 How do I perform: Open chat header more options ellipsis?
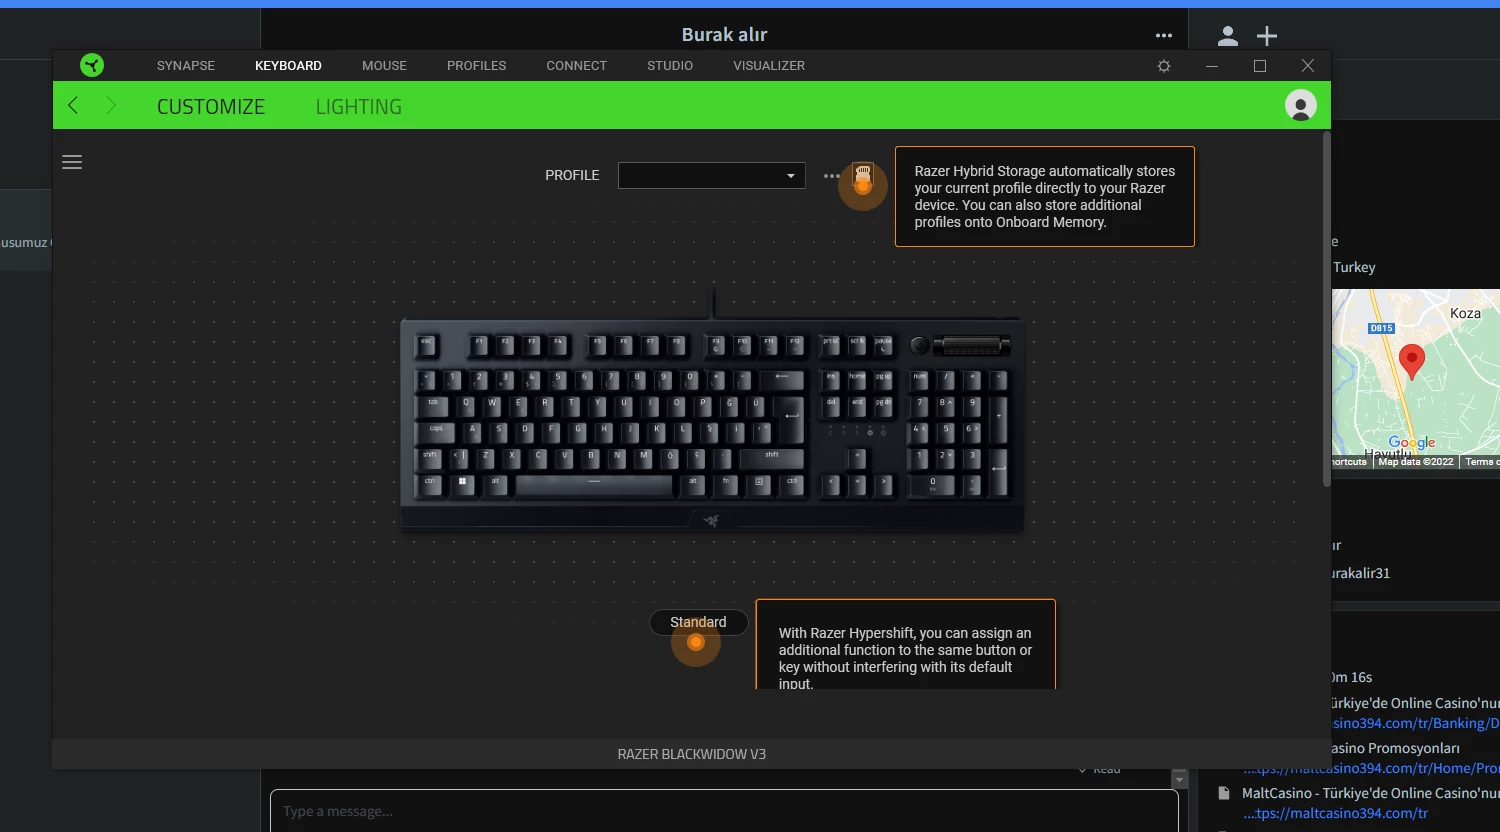point(1164,36)
